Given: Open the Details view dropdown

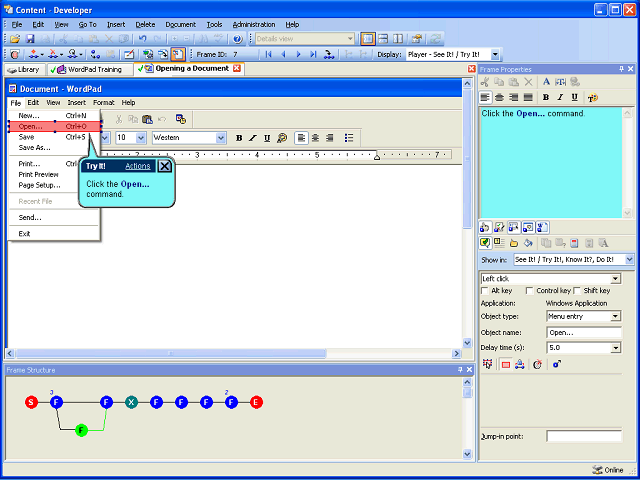Looking at the screenshot, I should coord(350,39).
